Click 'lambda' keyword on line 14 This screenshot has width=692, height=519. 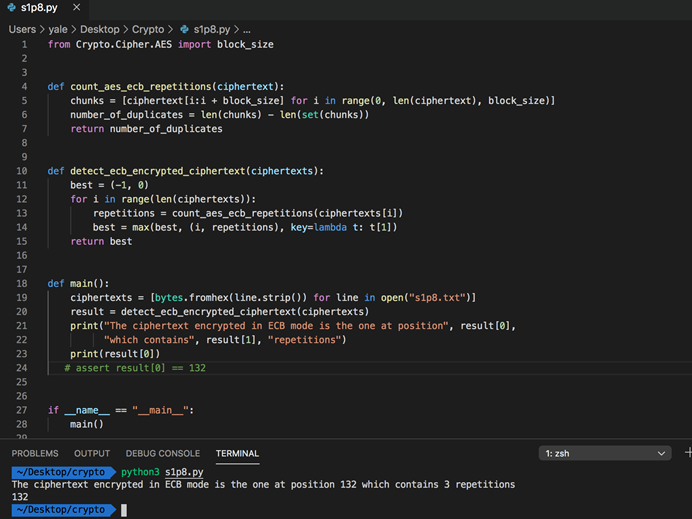[330, 227]
